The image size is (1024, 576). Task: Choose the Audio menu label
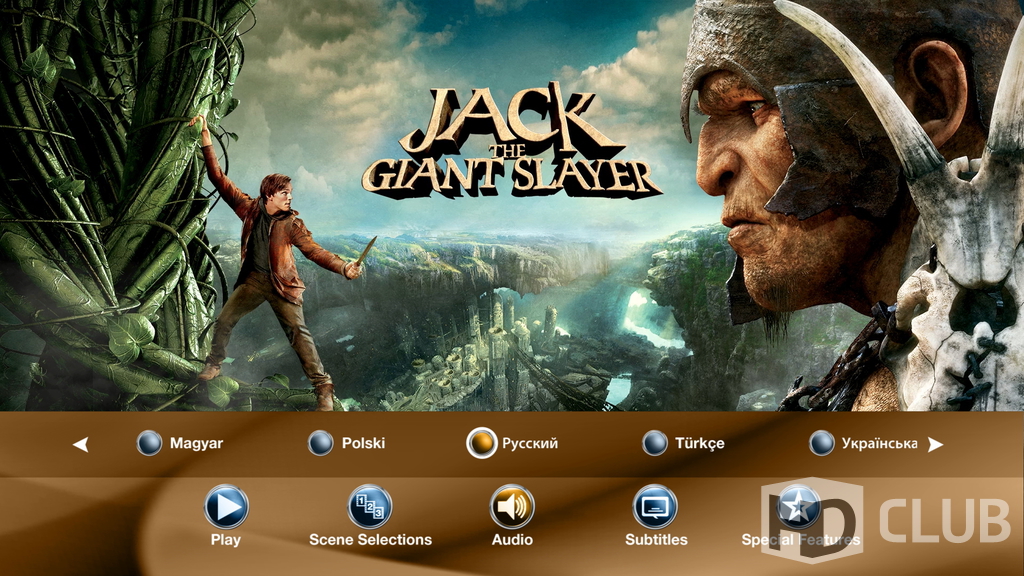(x=512, y=540)
